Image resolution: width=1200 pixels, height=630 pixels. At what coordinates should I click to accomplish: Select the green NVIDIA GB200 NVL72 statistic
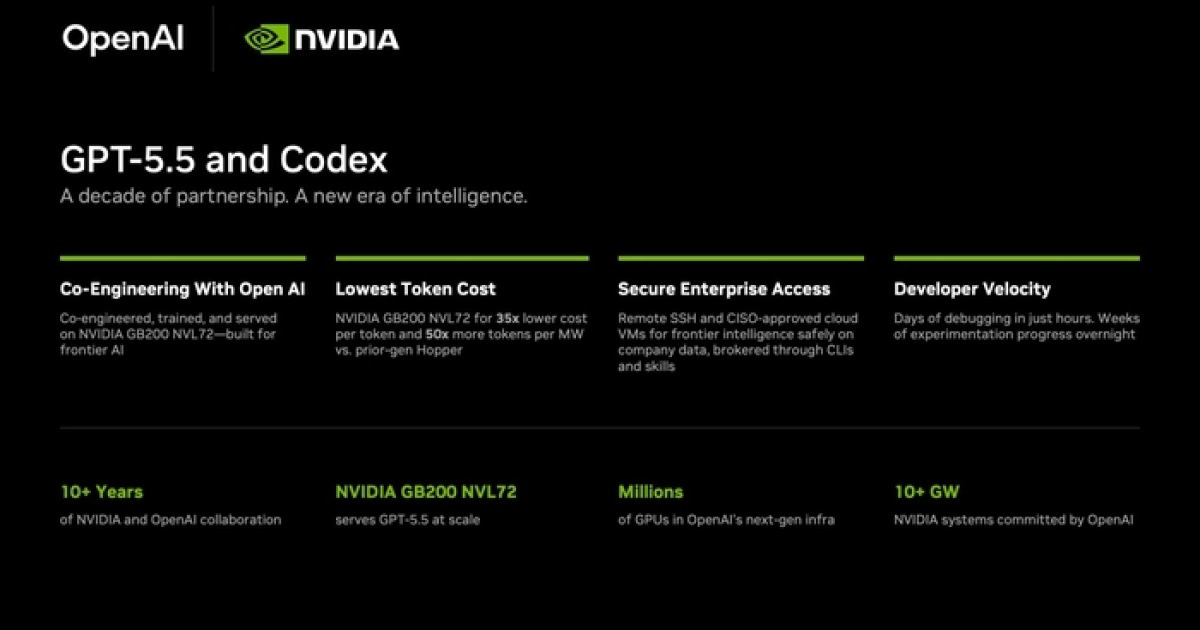(x=426, y=492)
